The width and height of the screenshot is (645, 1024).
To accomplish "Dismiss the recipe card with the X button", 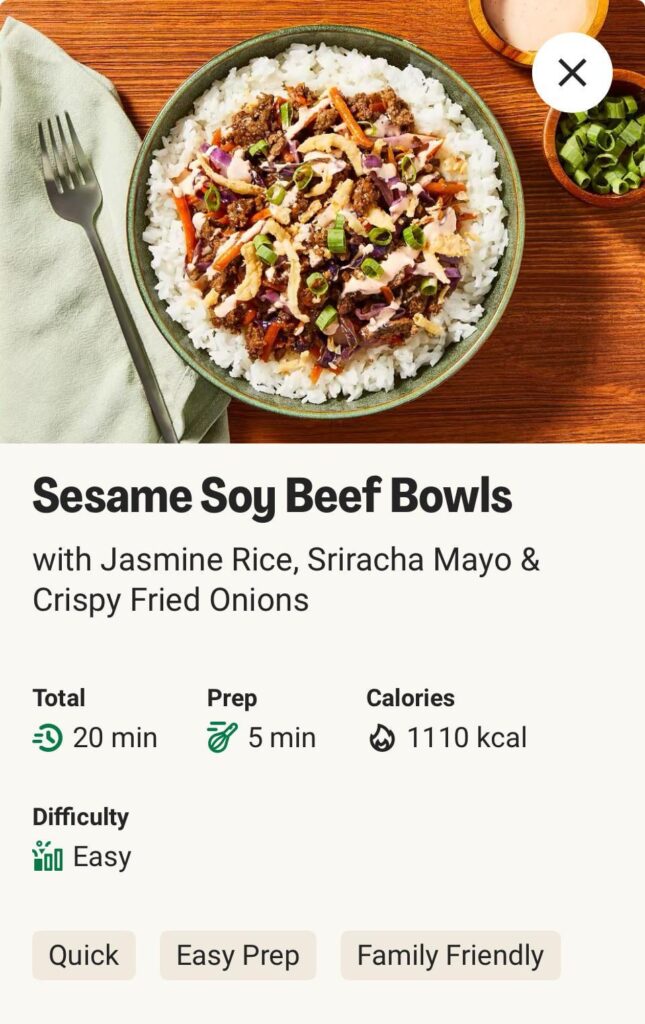I will (572, 72).
